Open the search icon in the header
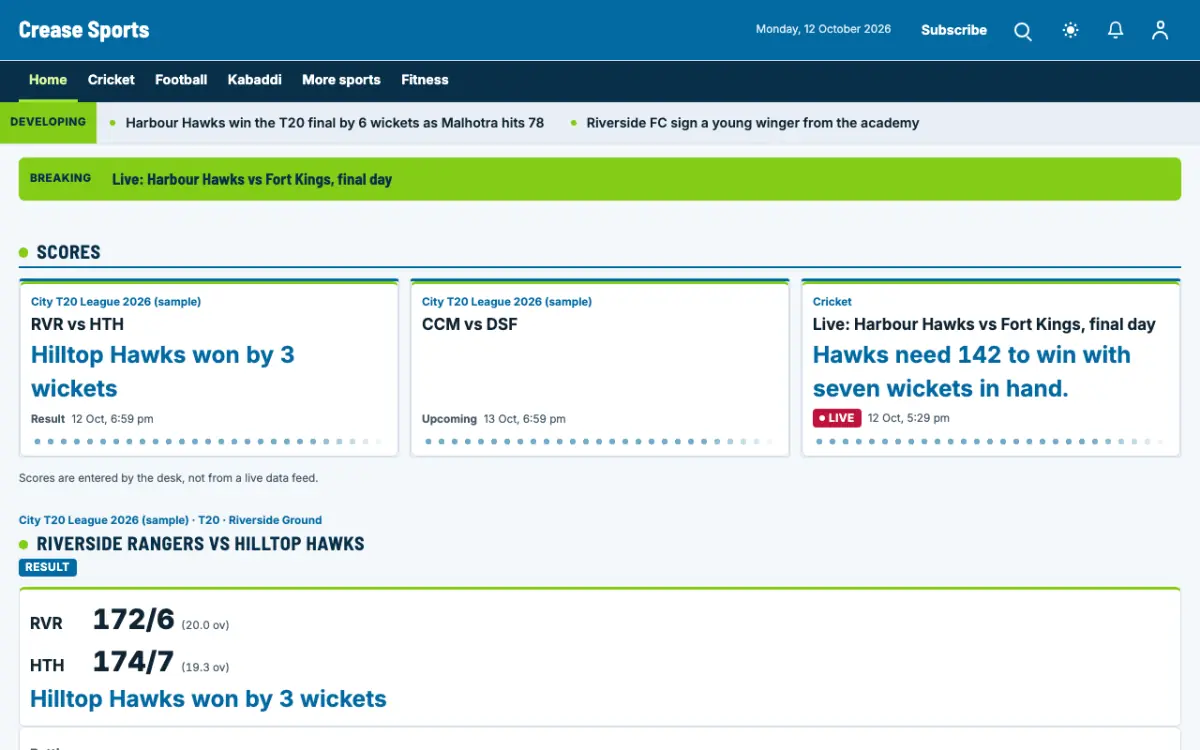The image size is (1200, 750). click(x=1023, y=31)
